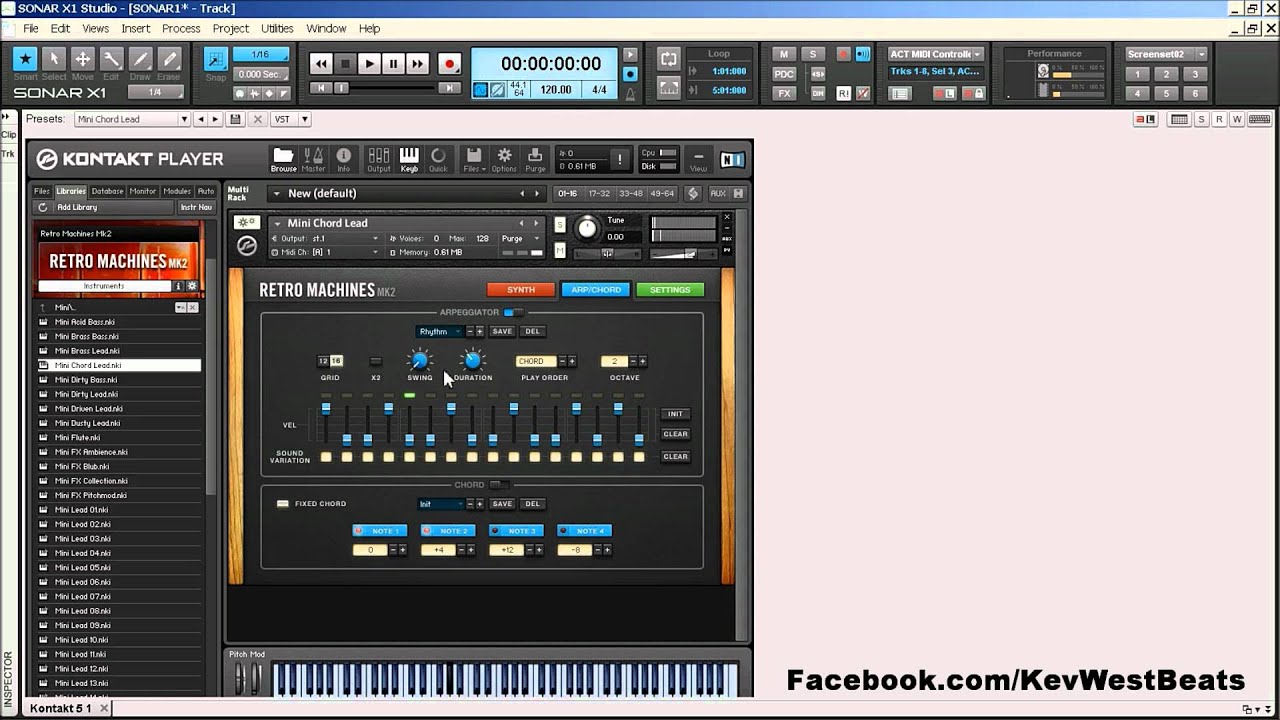
Task: Select the Erase tool
Action: coord(170,59)
